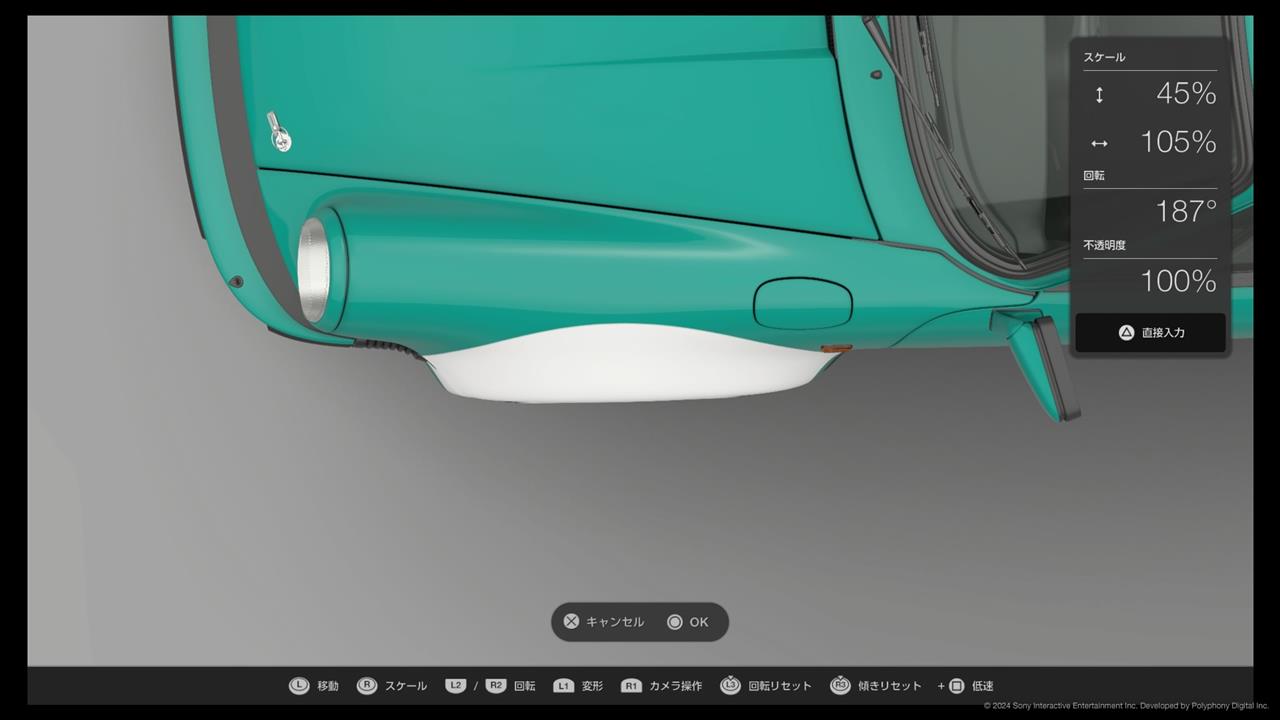Click the R1 camera control icon
The width and height of the screenshot is (1280, 720).
click(631, 686)
